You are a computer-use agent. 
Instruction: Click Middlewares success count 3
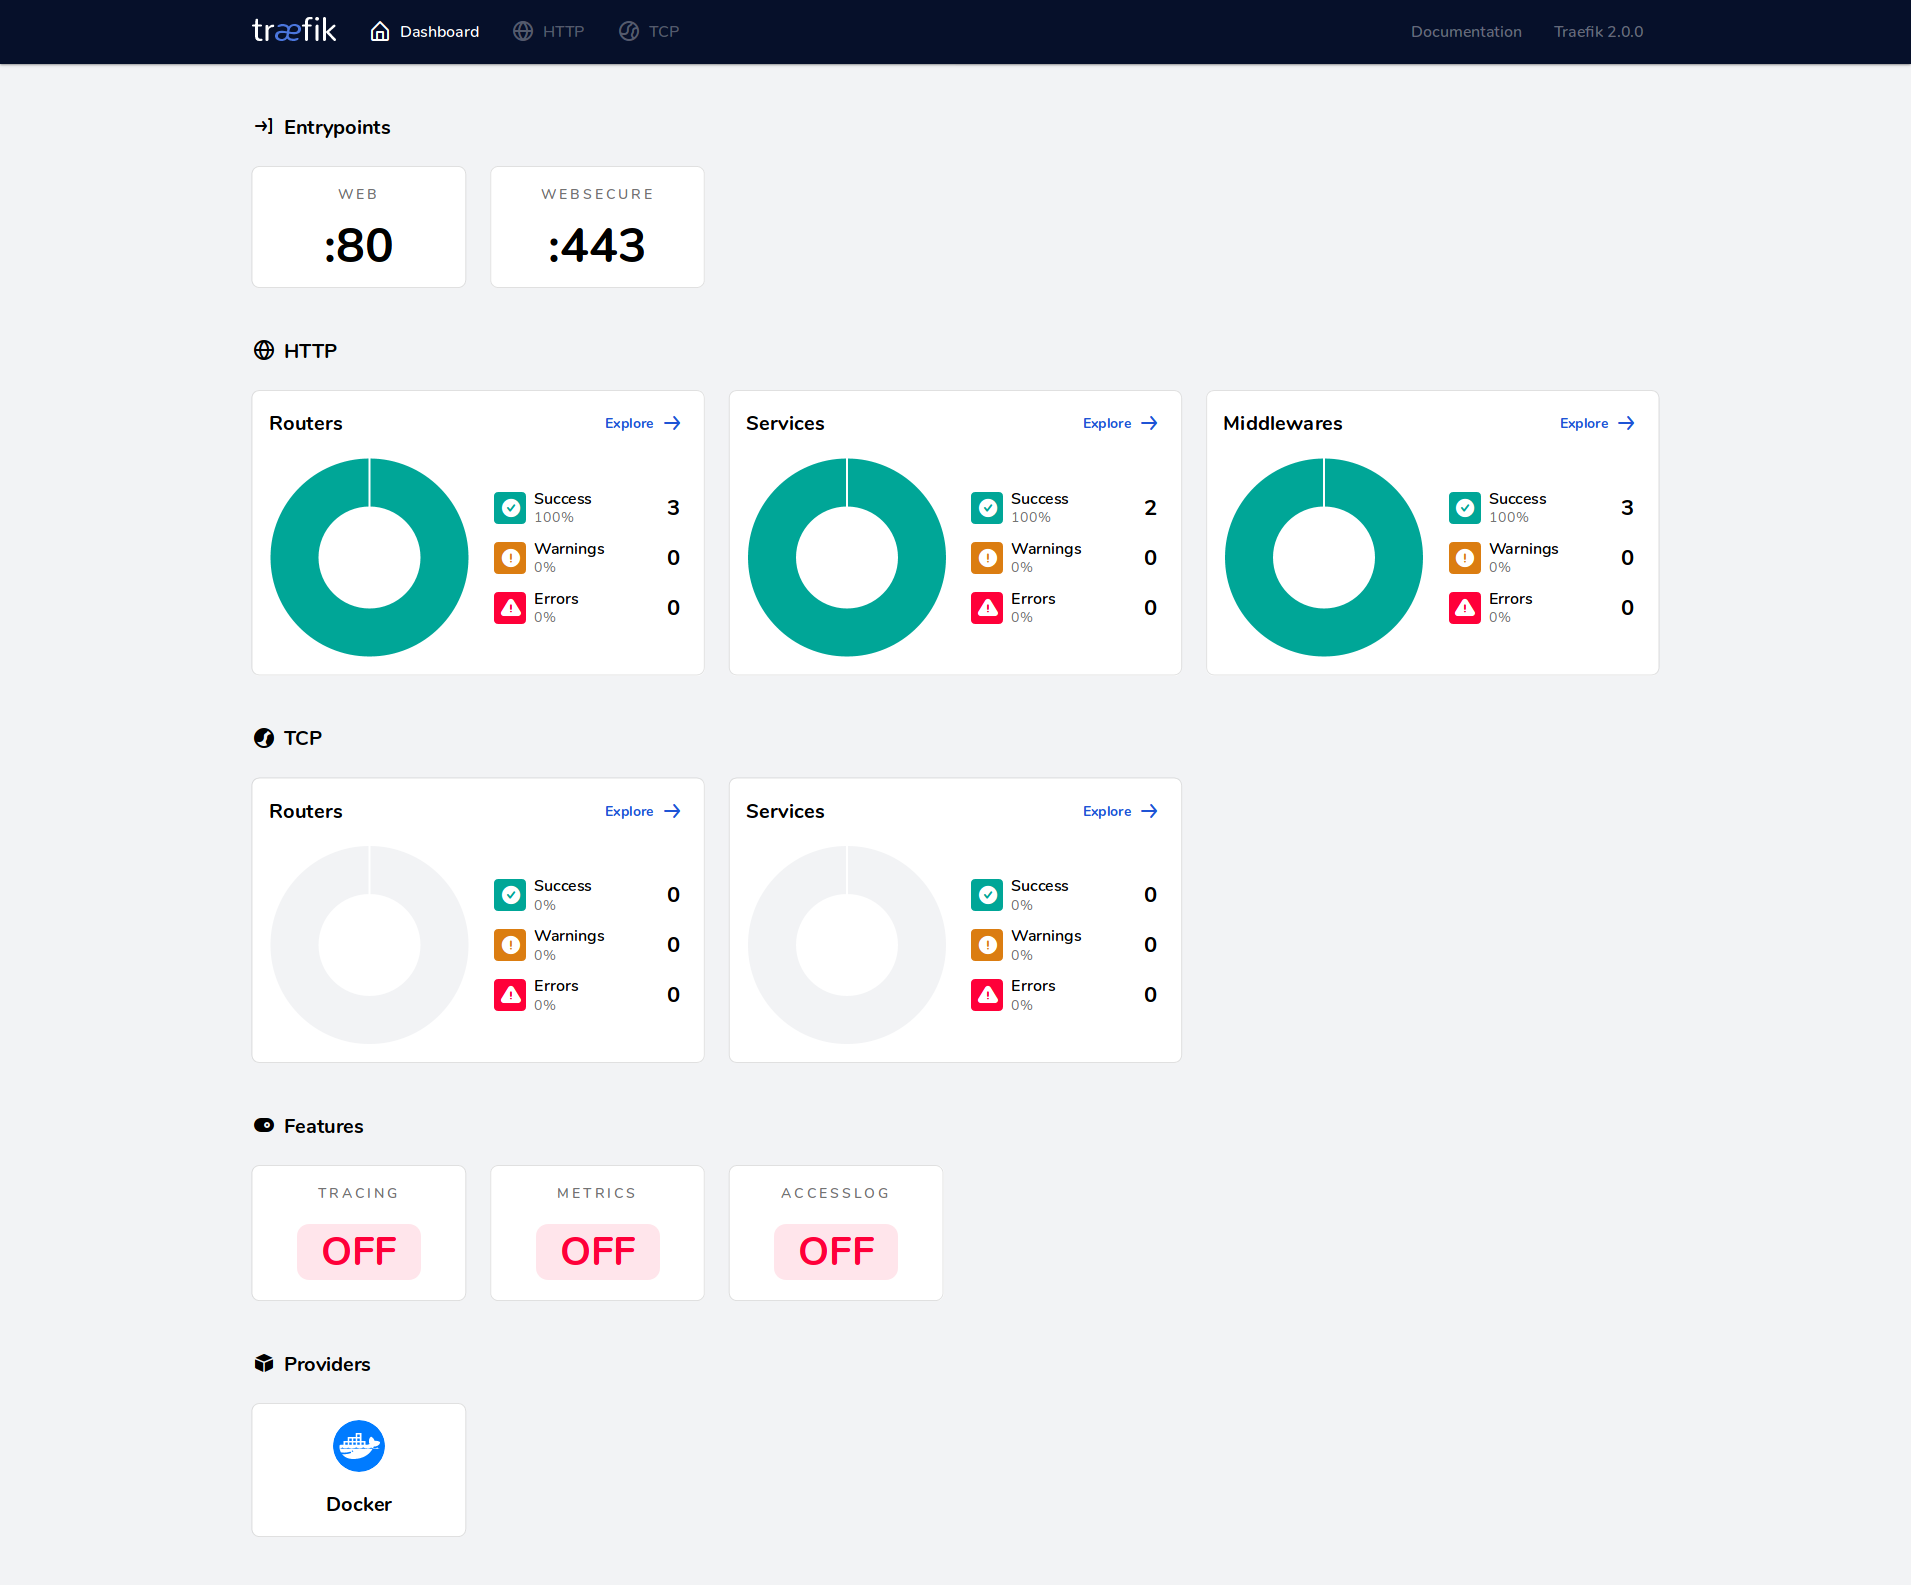[1627, 508]
